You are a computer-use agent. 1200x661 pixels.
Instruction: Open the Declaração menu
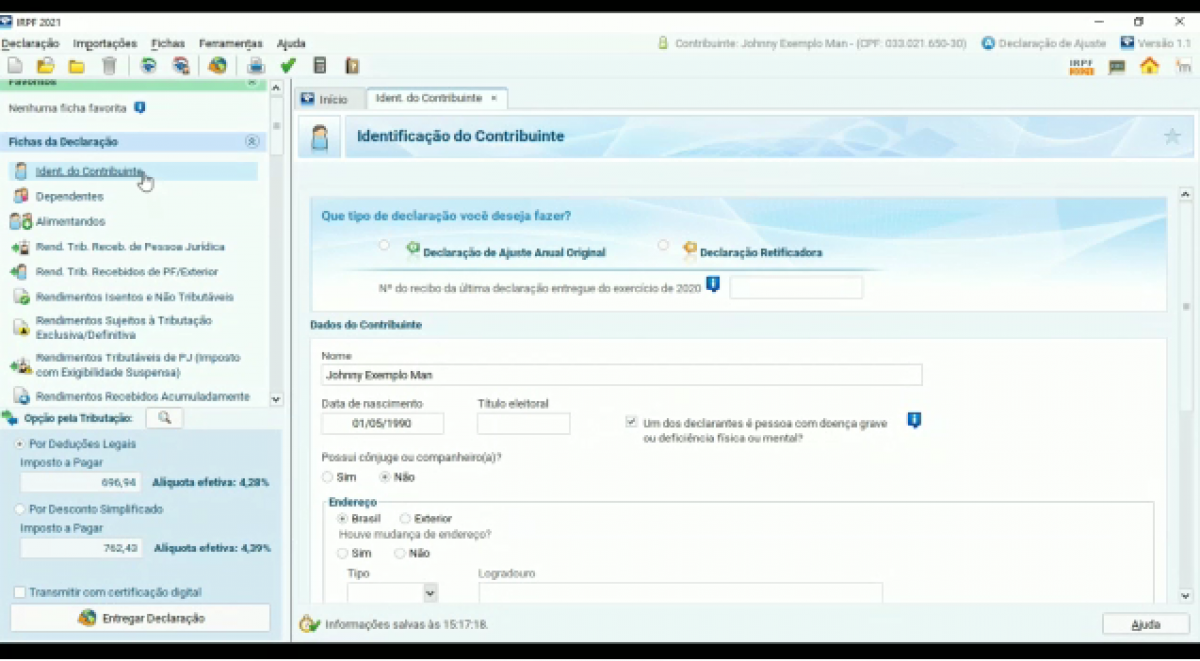pyautogui.click(x=30, y=43)
